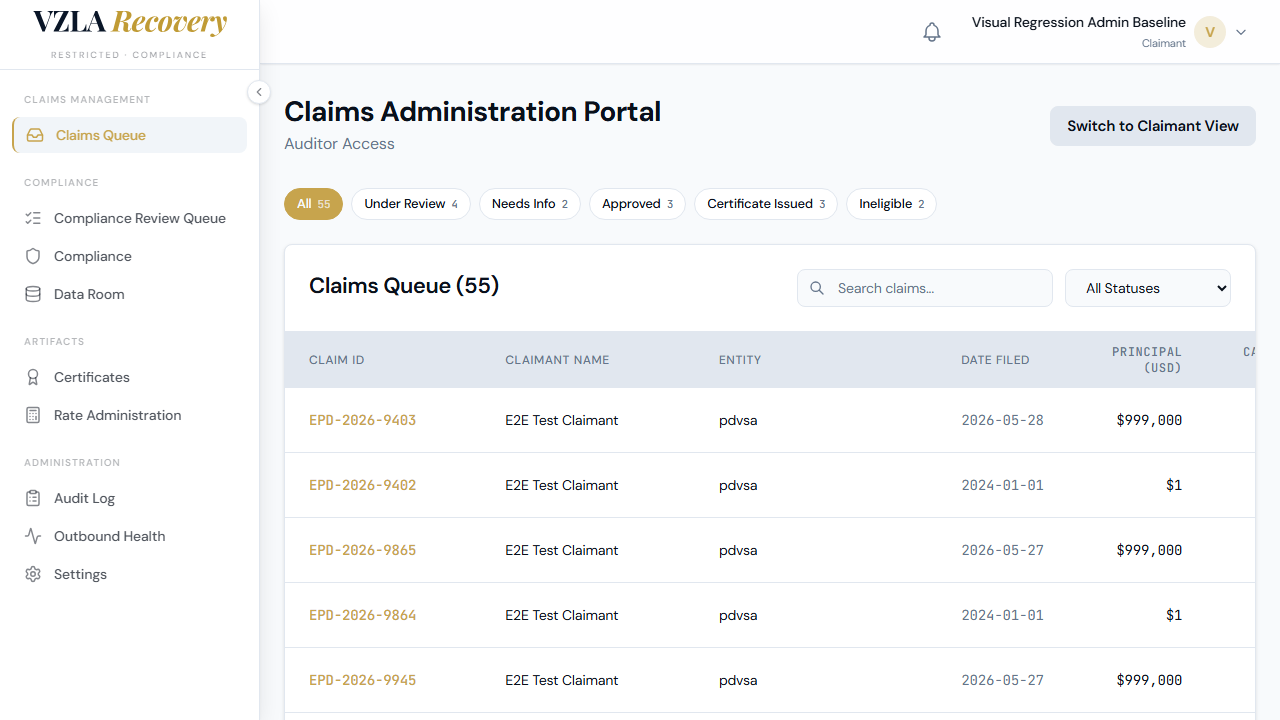Click the Rate Administration calculator icon
Image resolution: width=1280 pixels, height=720 pixels.
[33, 415]
